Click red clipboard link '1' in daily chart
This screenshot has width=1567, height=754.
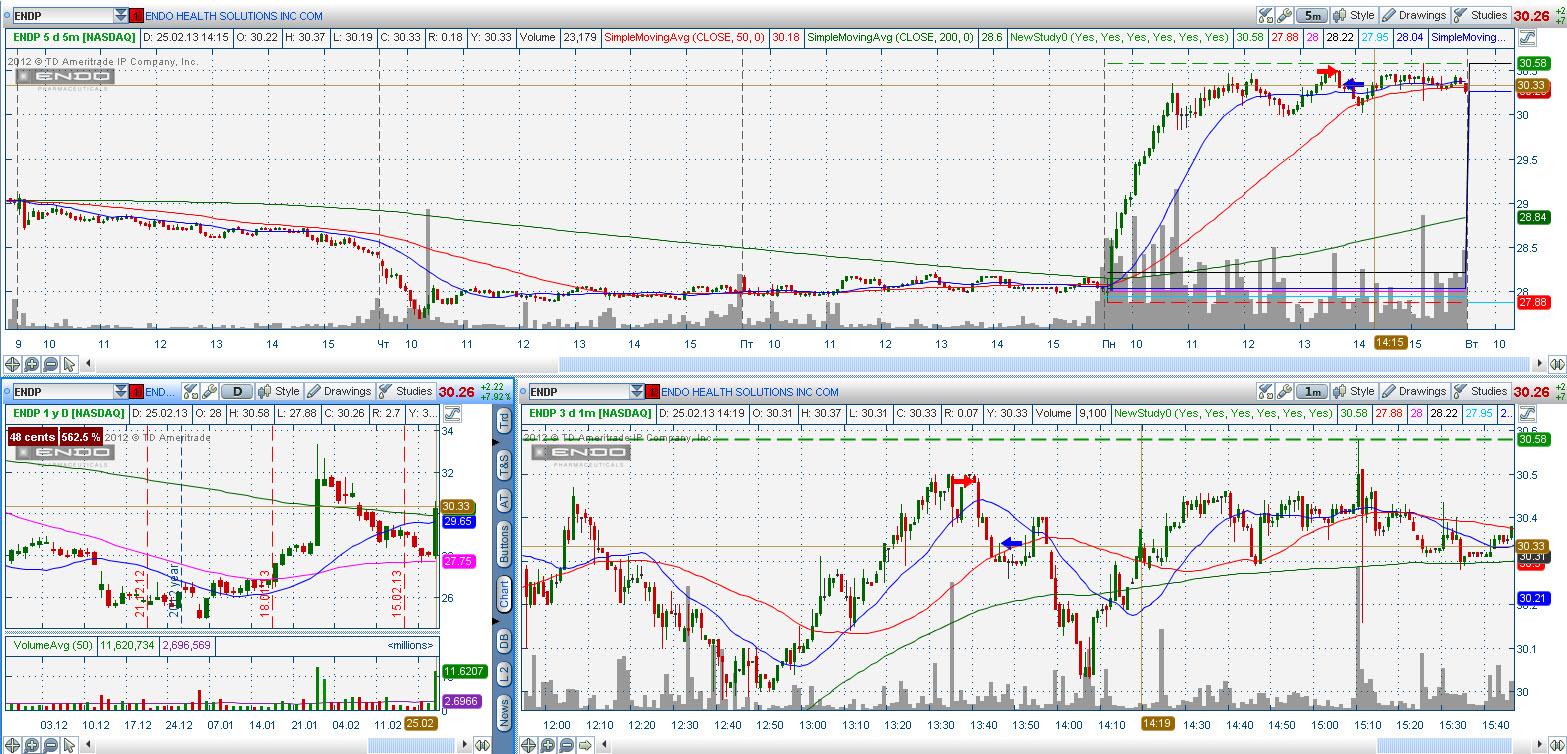137,392
